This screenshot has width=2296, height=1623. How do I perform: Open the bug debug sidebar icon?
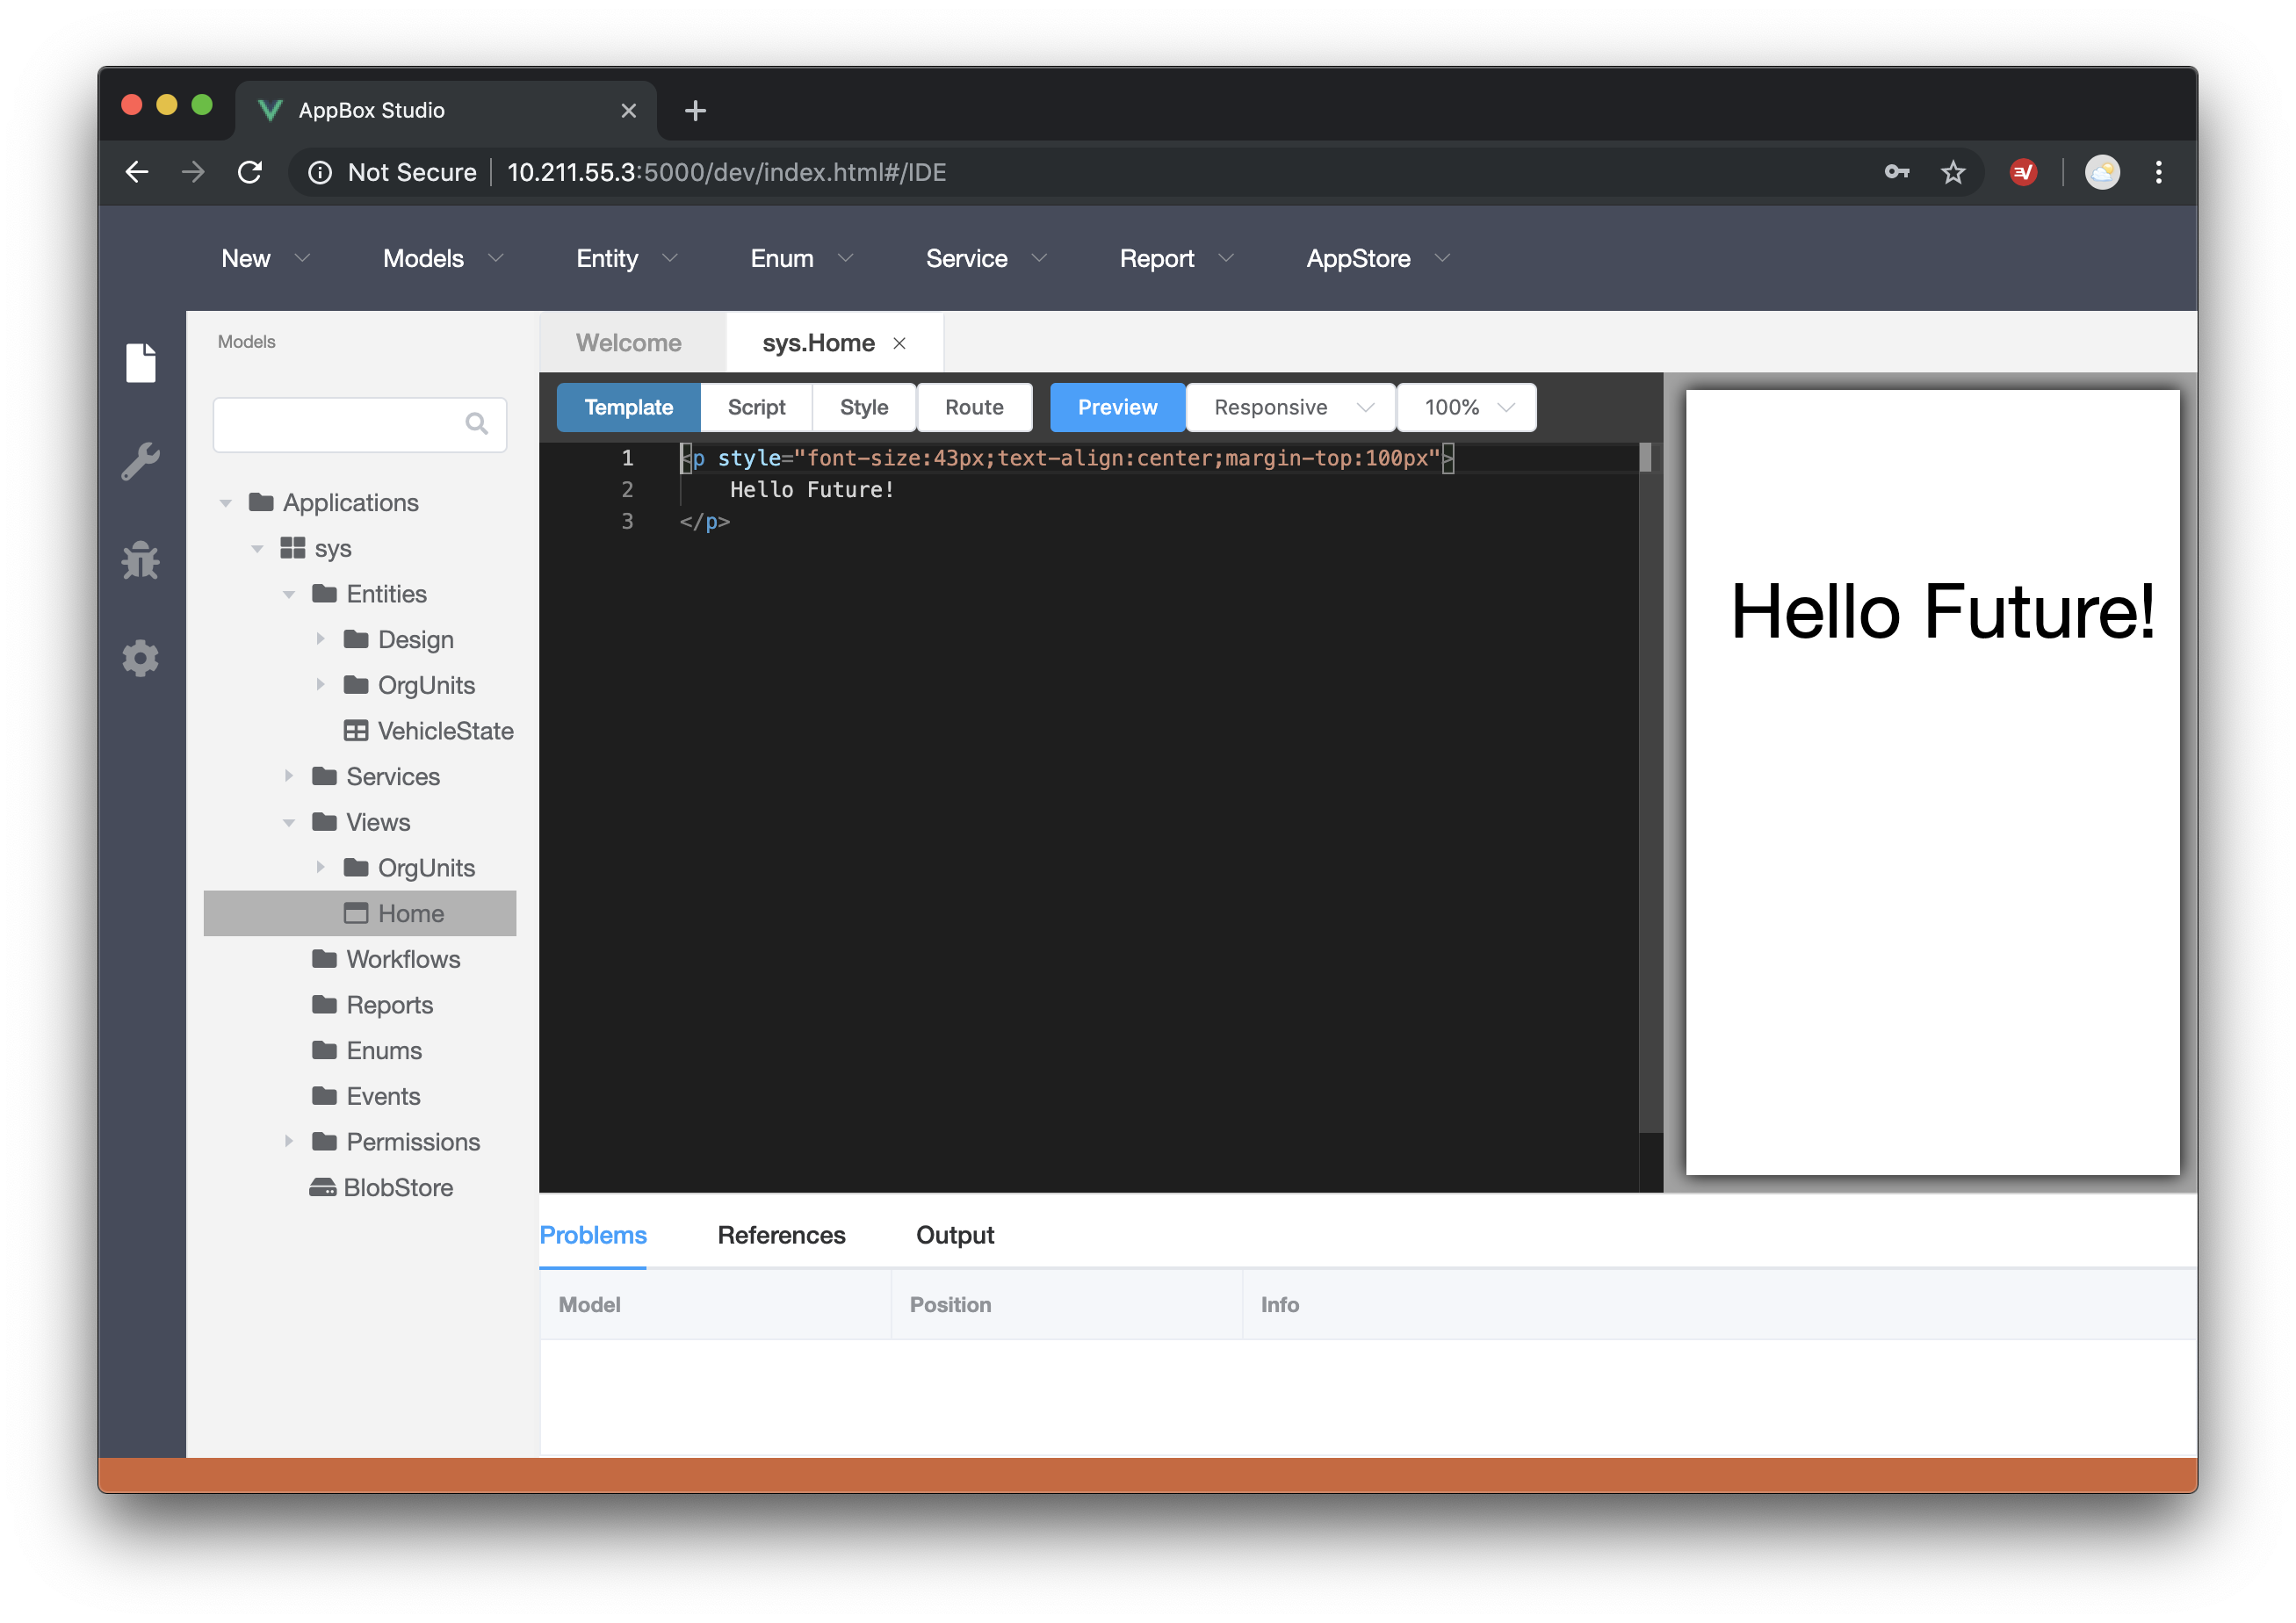point(140,560)
